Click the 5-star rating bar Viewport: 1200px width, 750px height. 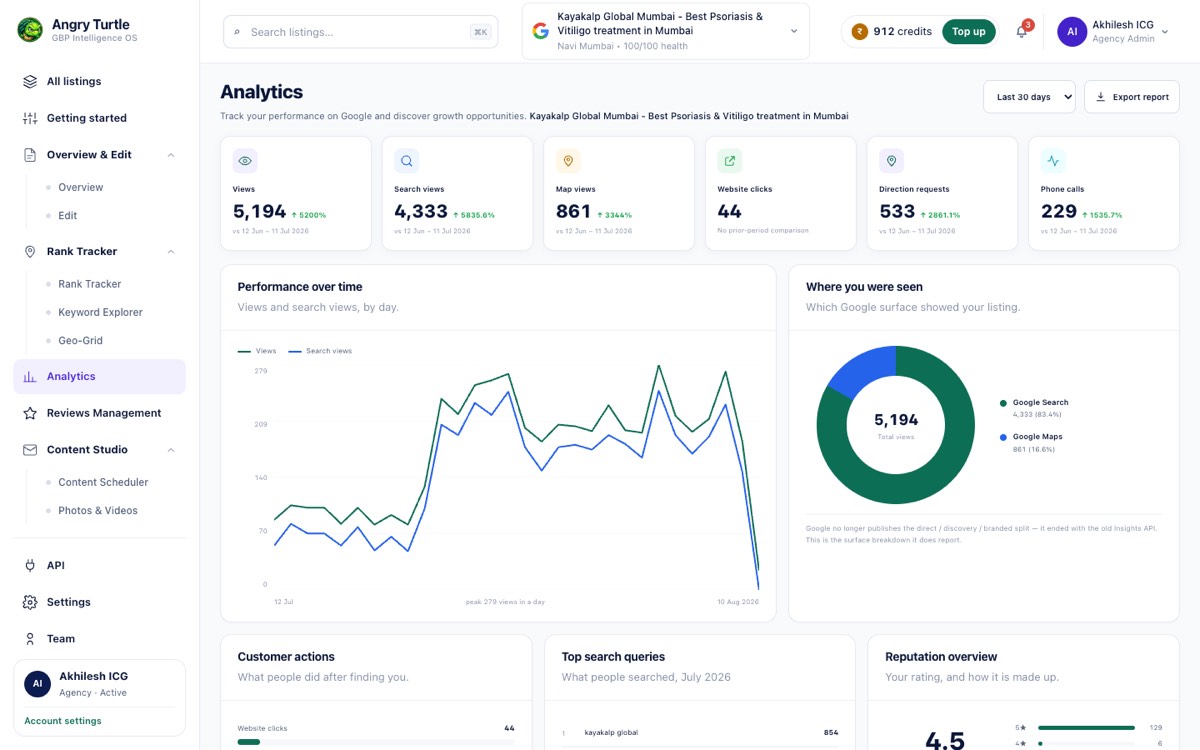pyautogui.click(x=1086, y=728)
